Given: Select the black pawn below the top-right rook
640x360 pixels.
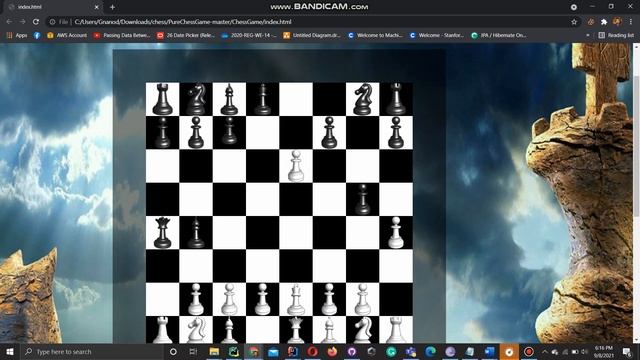Looking at the screenshot, I should [x=396, y=133].
